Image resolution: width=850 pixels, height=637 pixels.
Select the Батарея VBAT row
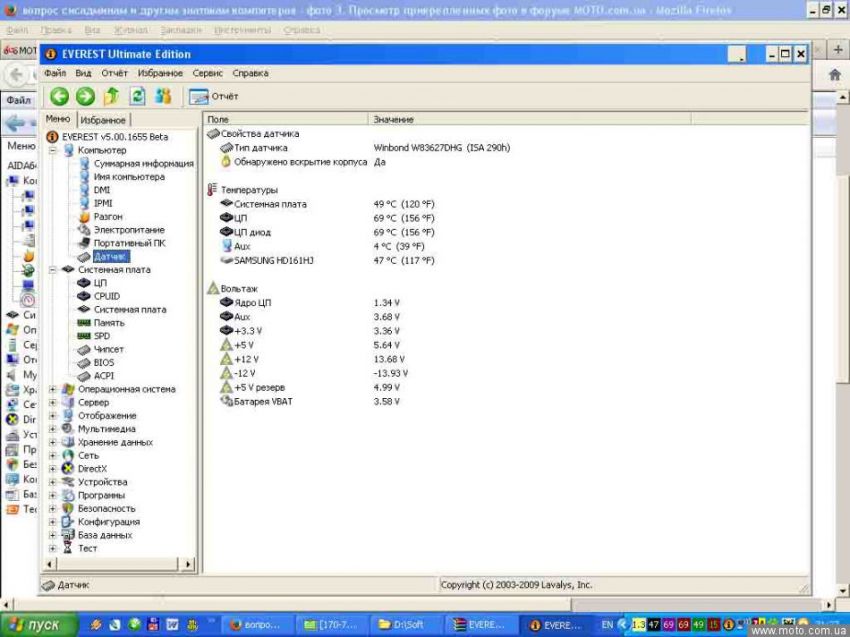tap(309, 402)
